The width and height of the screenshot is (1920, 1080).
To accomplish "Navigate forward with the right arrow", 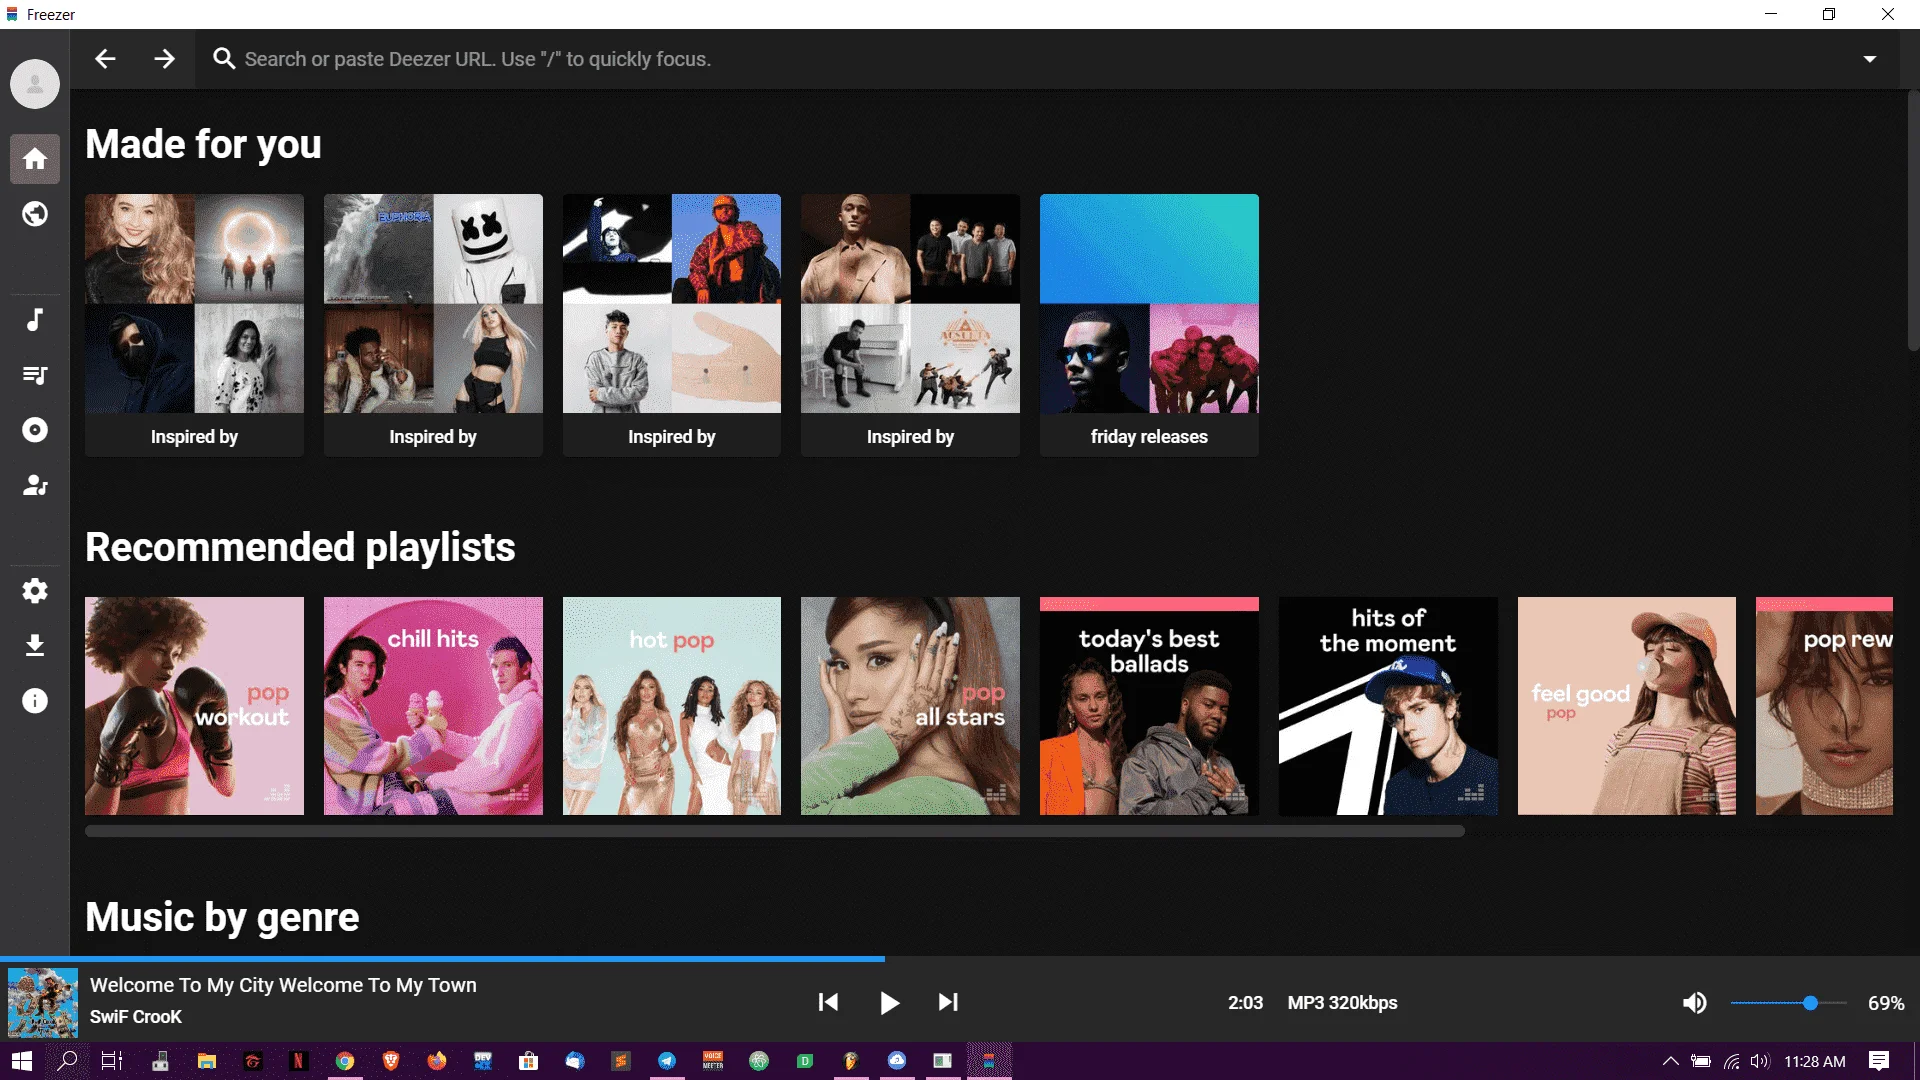I will pyautogui.click(x=165, y=59).
